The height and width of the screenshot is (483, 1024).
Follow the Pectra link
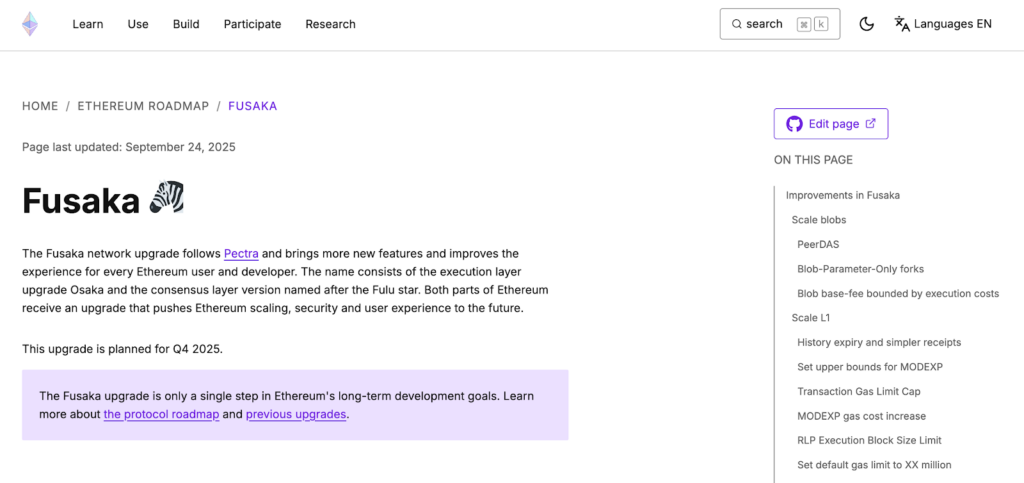241,254
